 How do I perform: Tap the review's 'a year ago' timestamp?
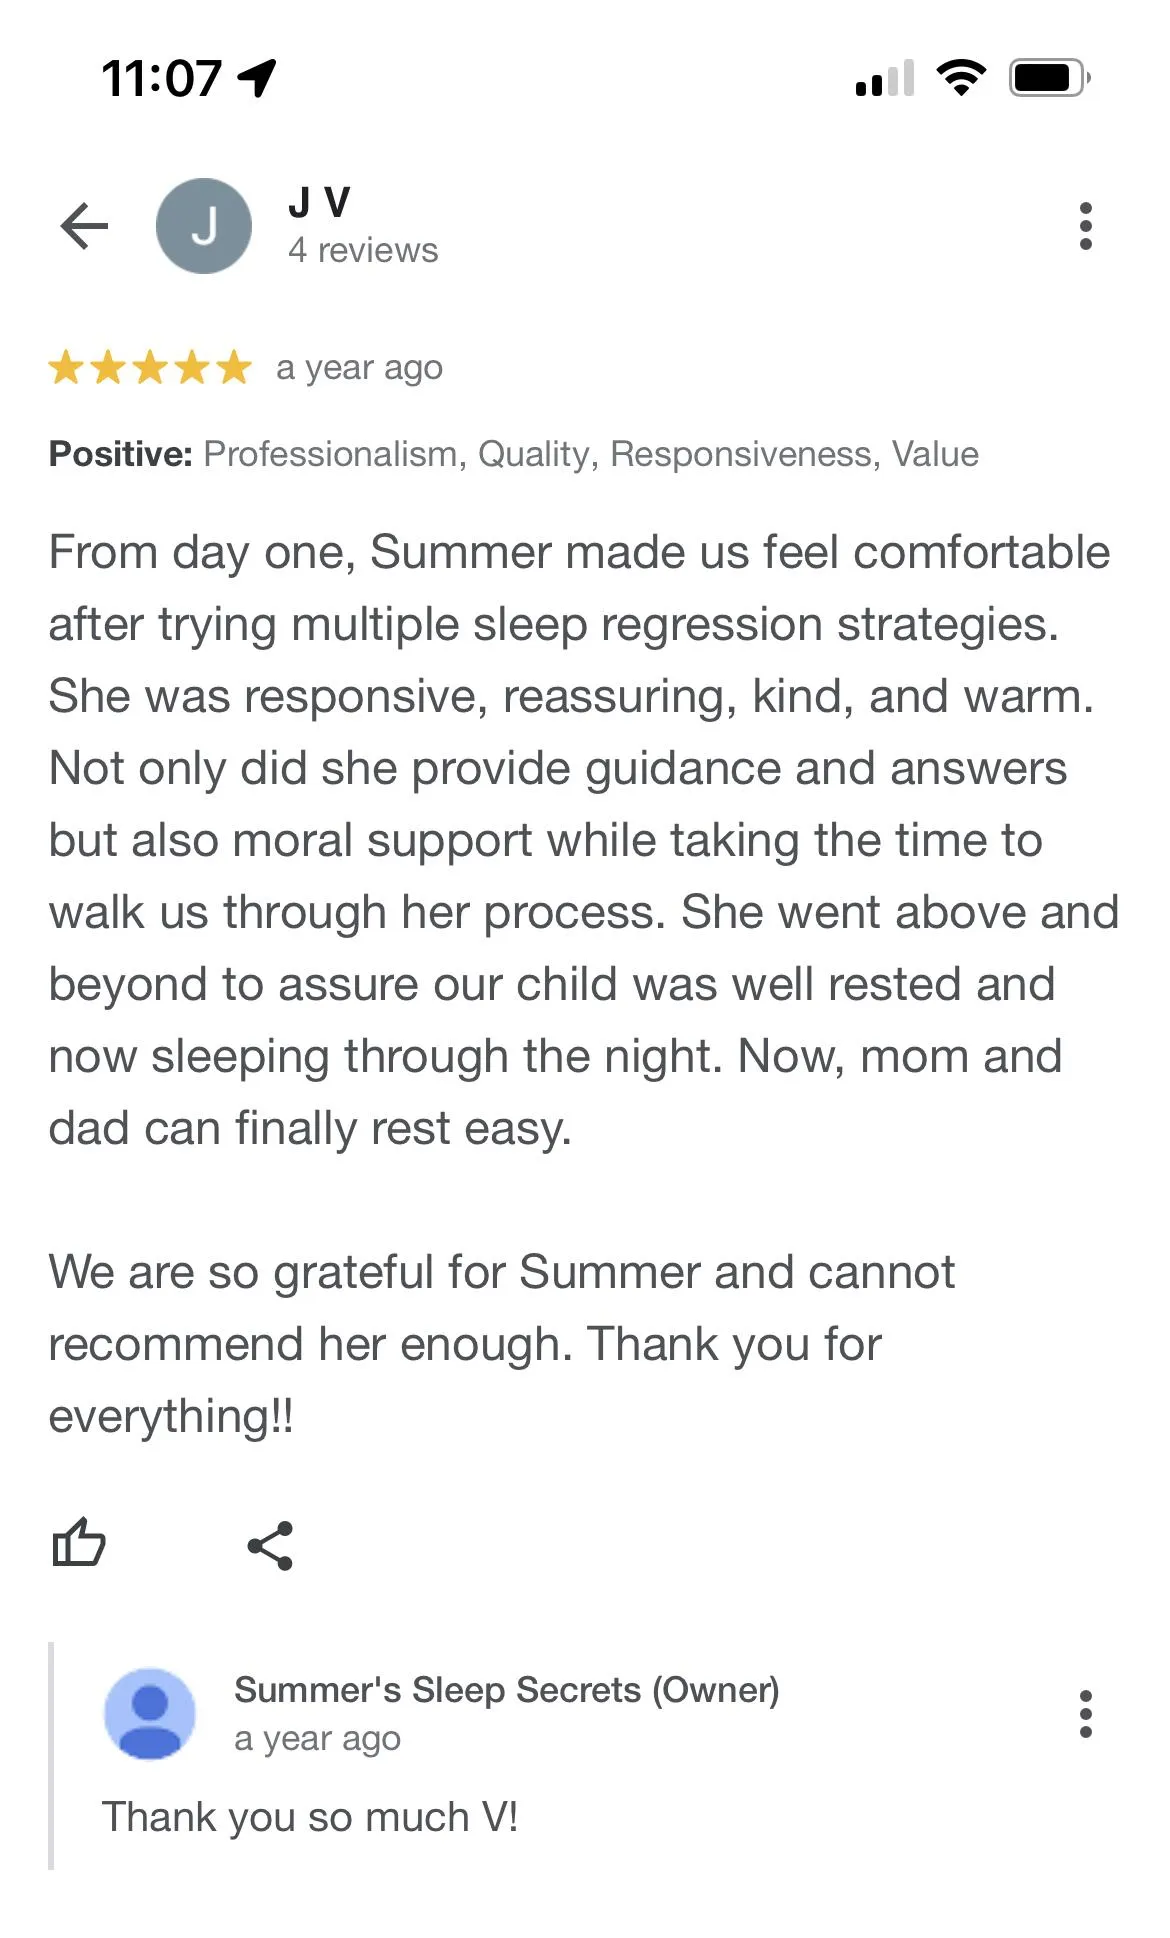(360, 368)
